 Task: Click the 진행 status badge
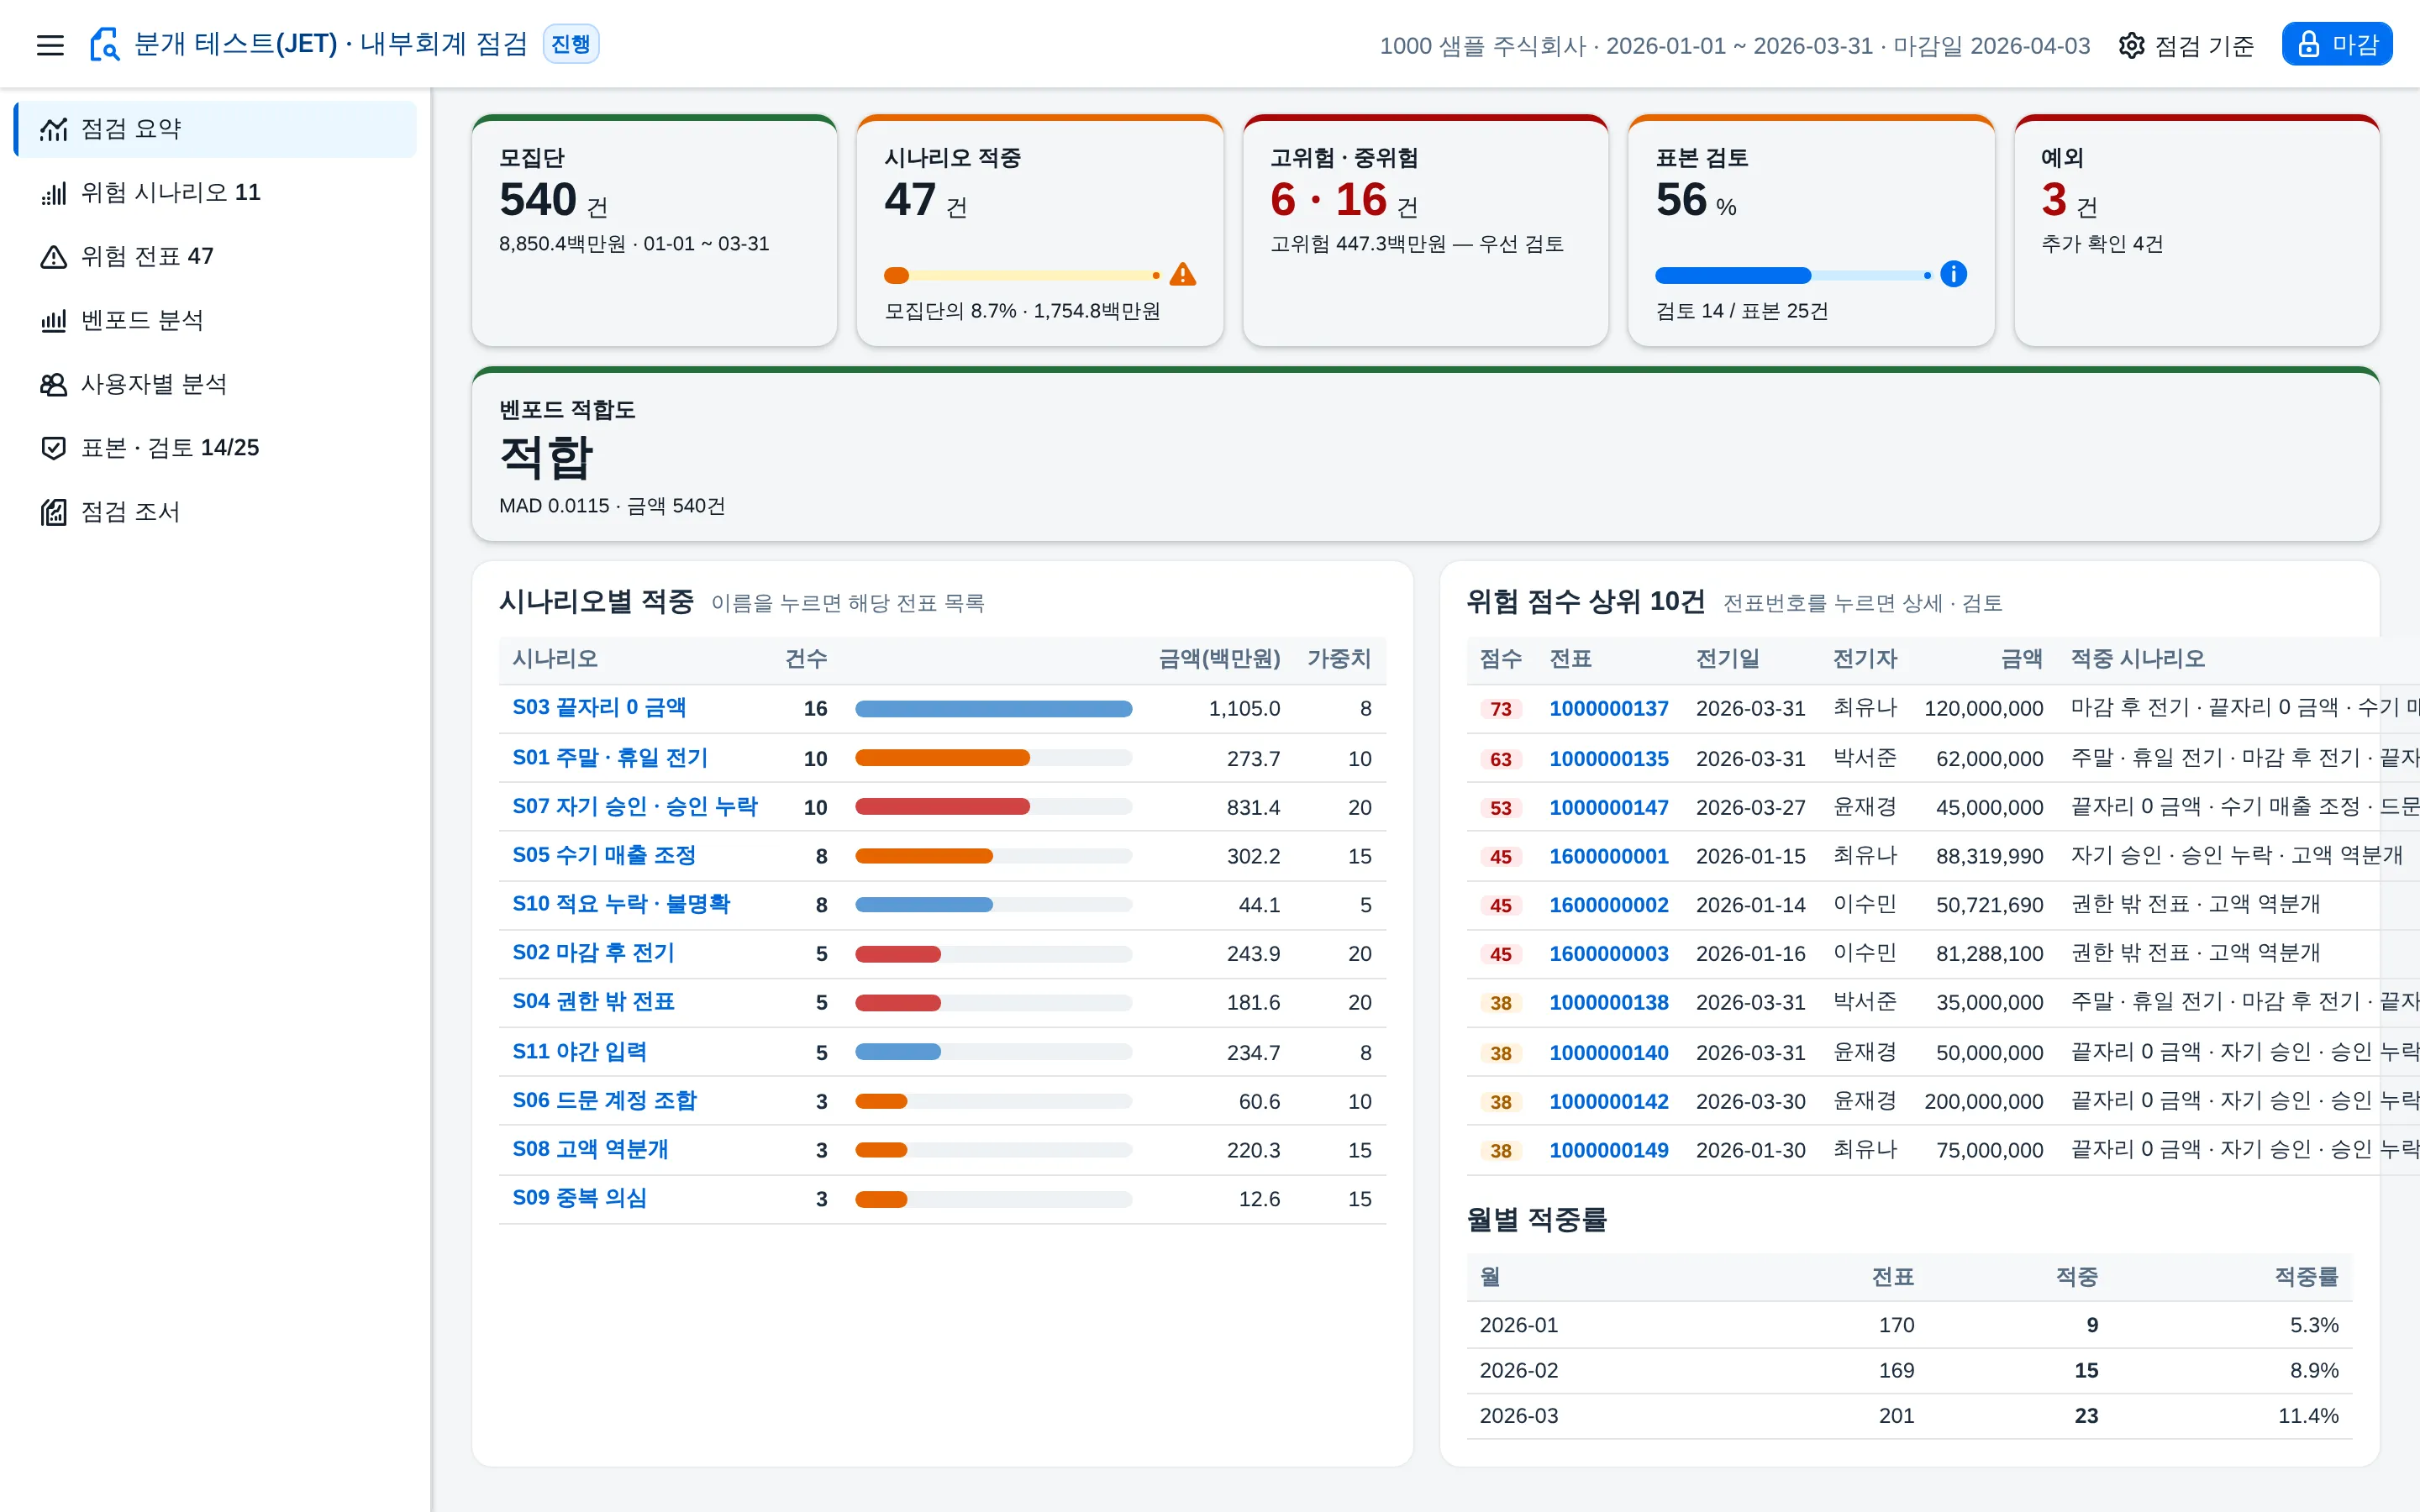tap(571, 44)
